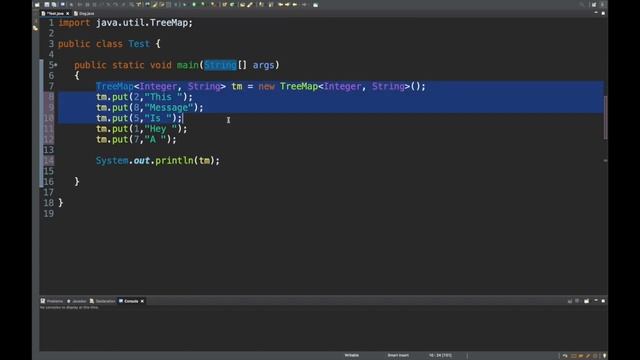
Task: Collapse the main method fold marker on line 5
Action: tap(56, 65)
